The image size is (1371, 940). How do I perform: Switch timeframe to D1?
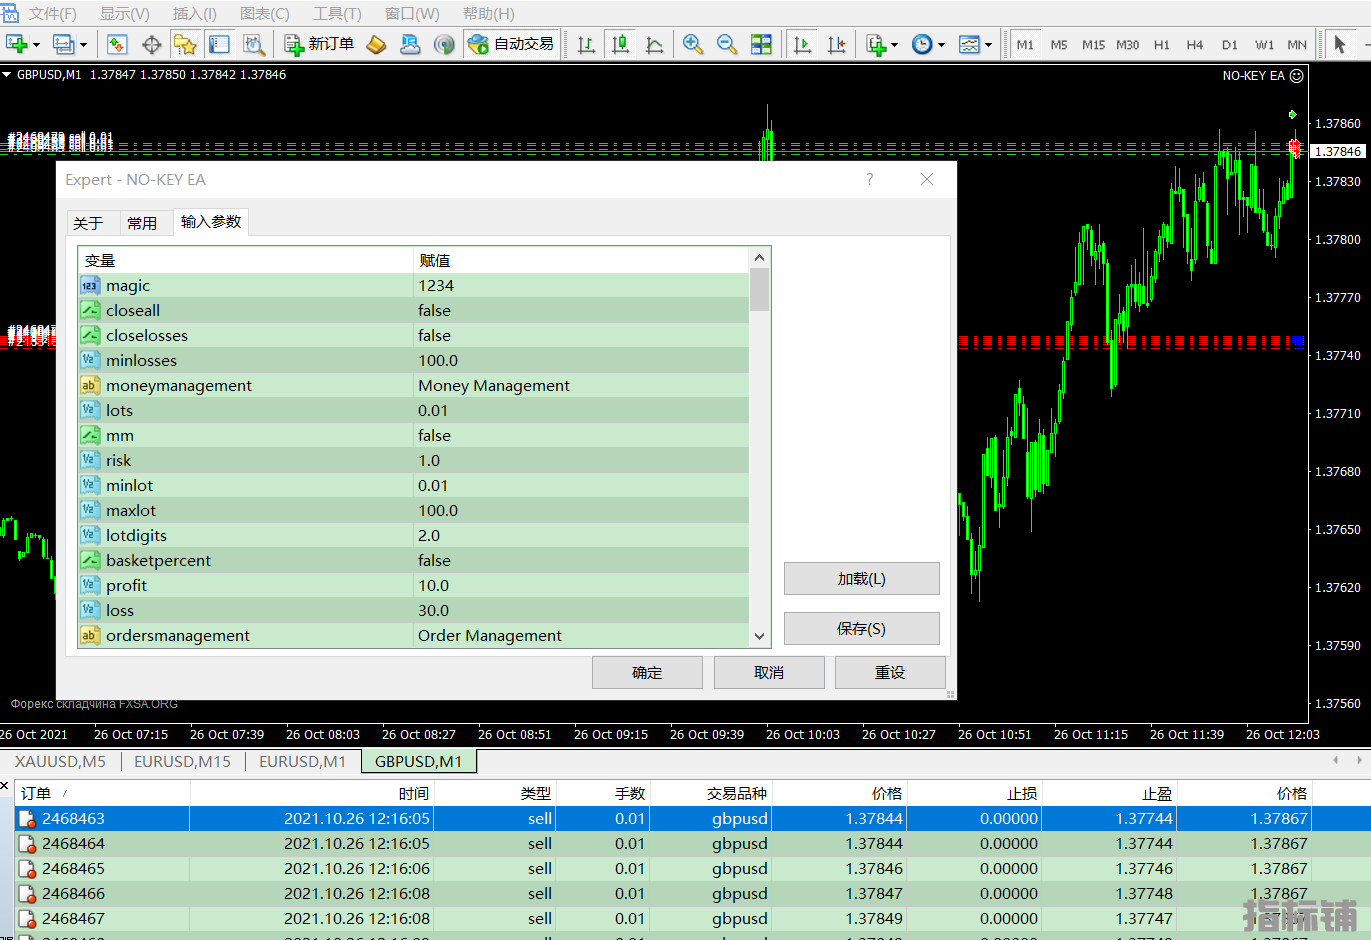click(x=1229, y=44)
